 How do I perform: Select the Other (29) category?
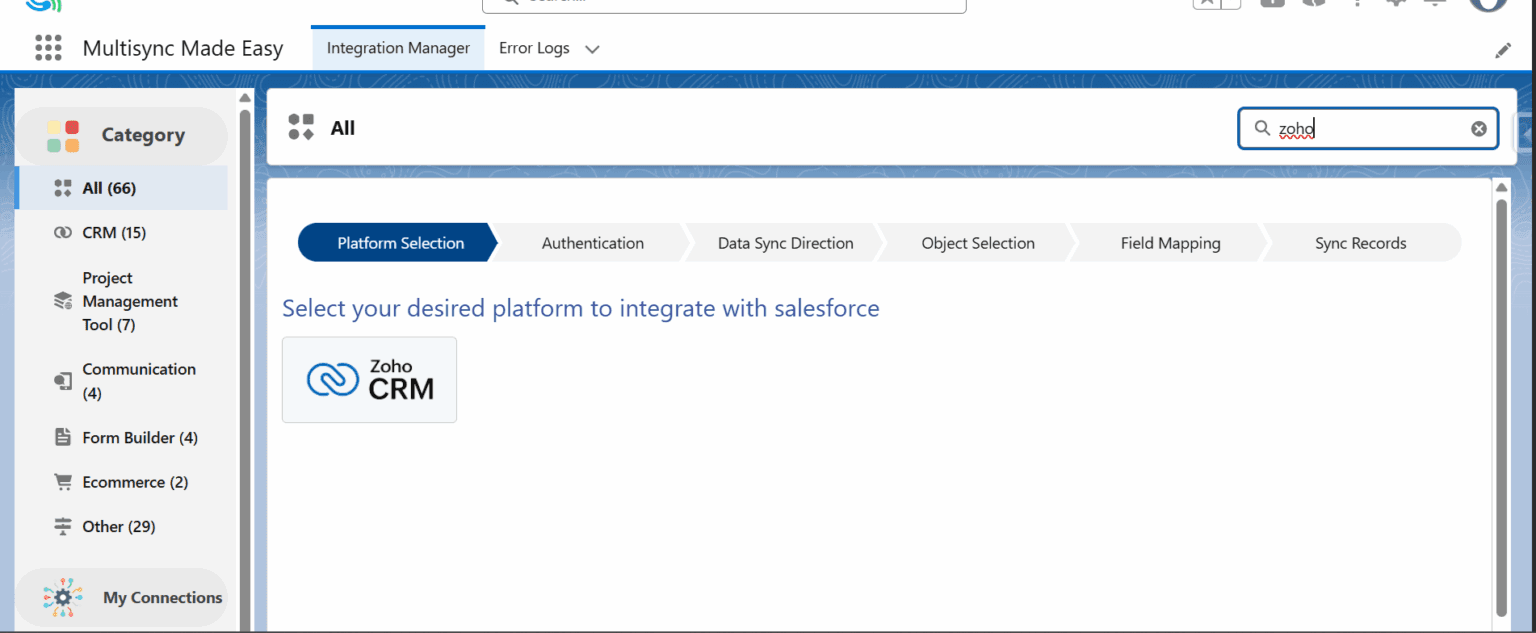[118, 526]
